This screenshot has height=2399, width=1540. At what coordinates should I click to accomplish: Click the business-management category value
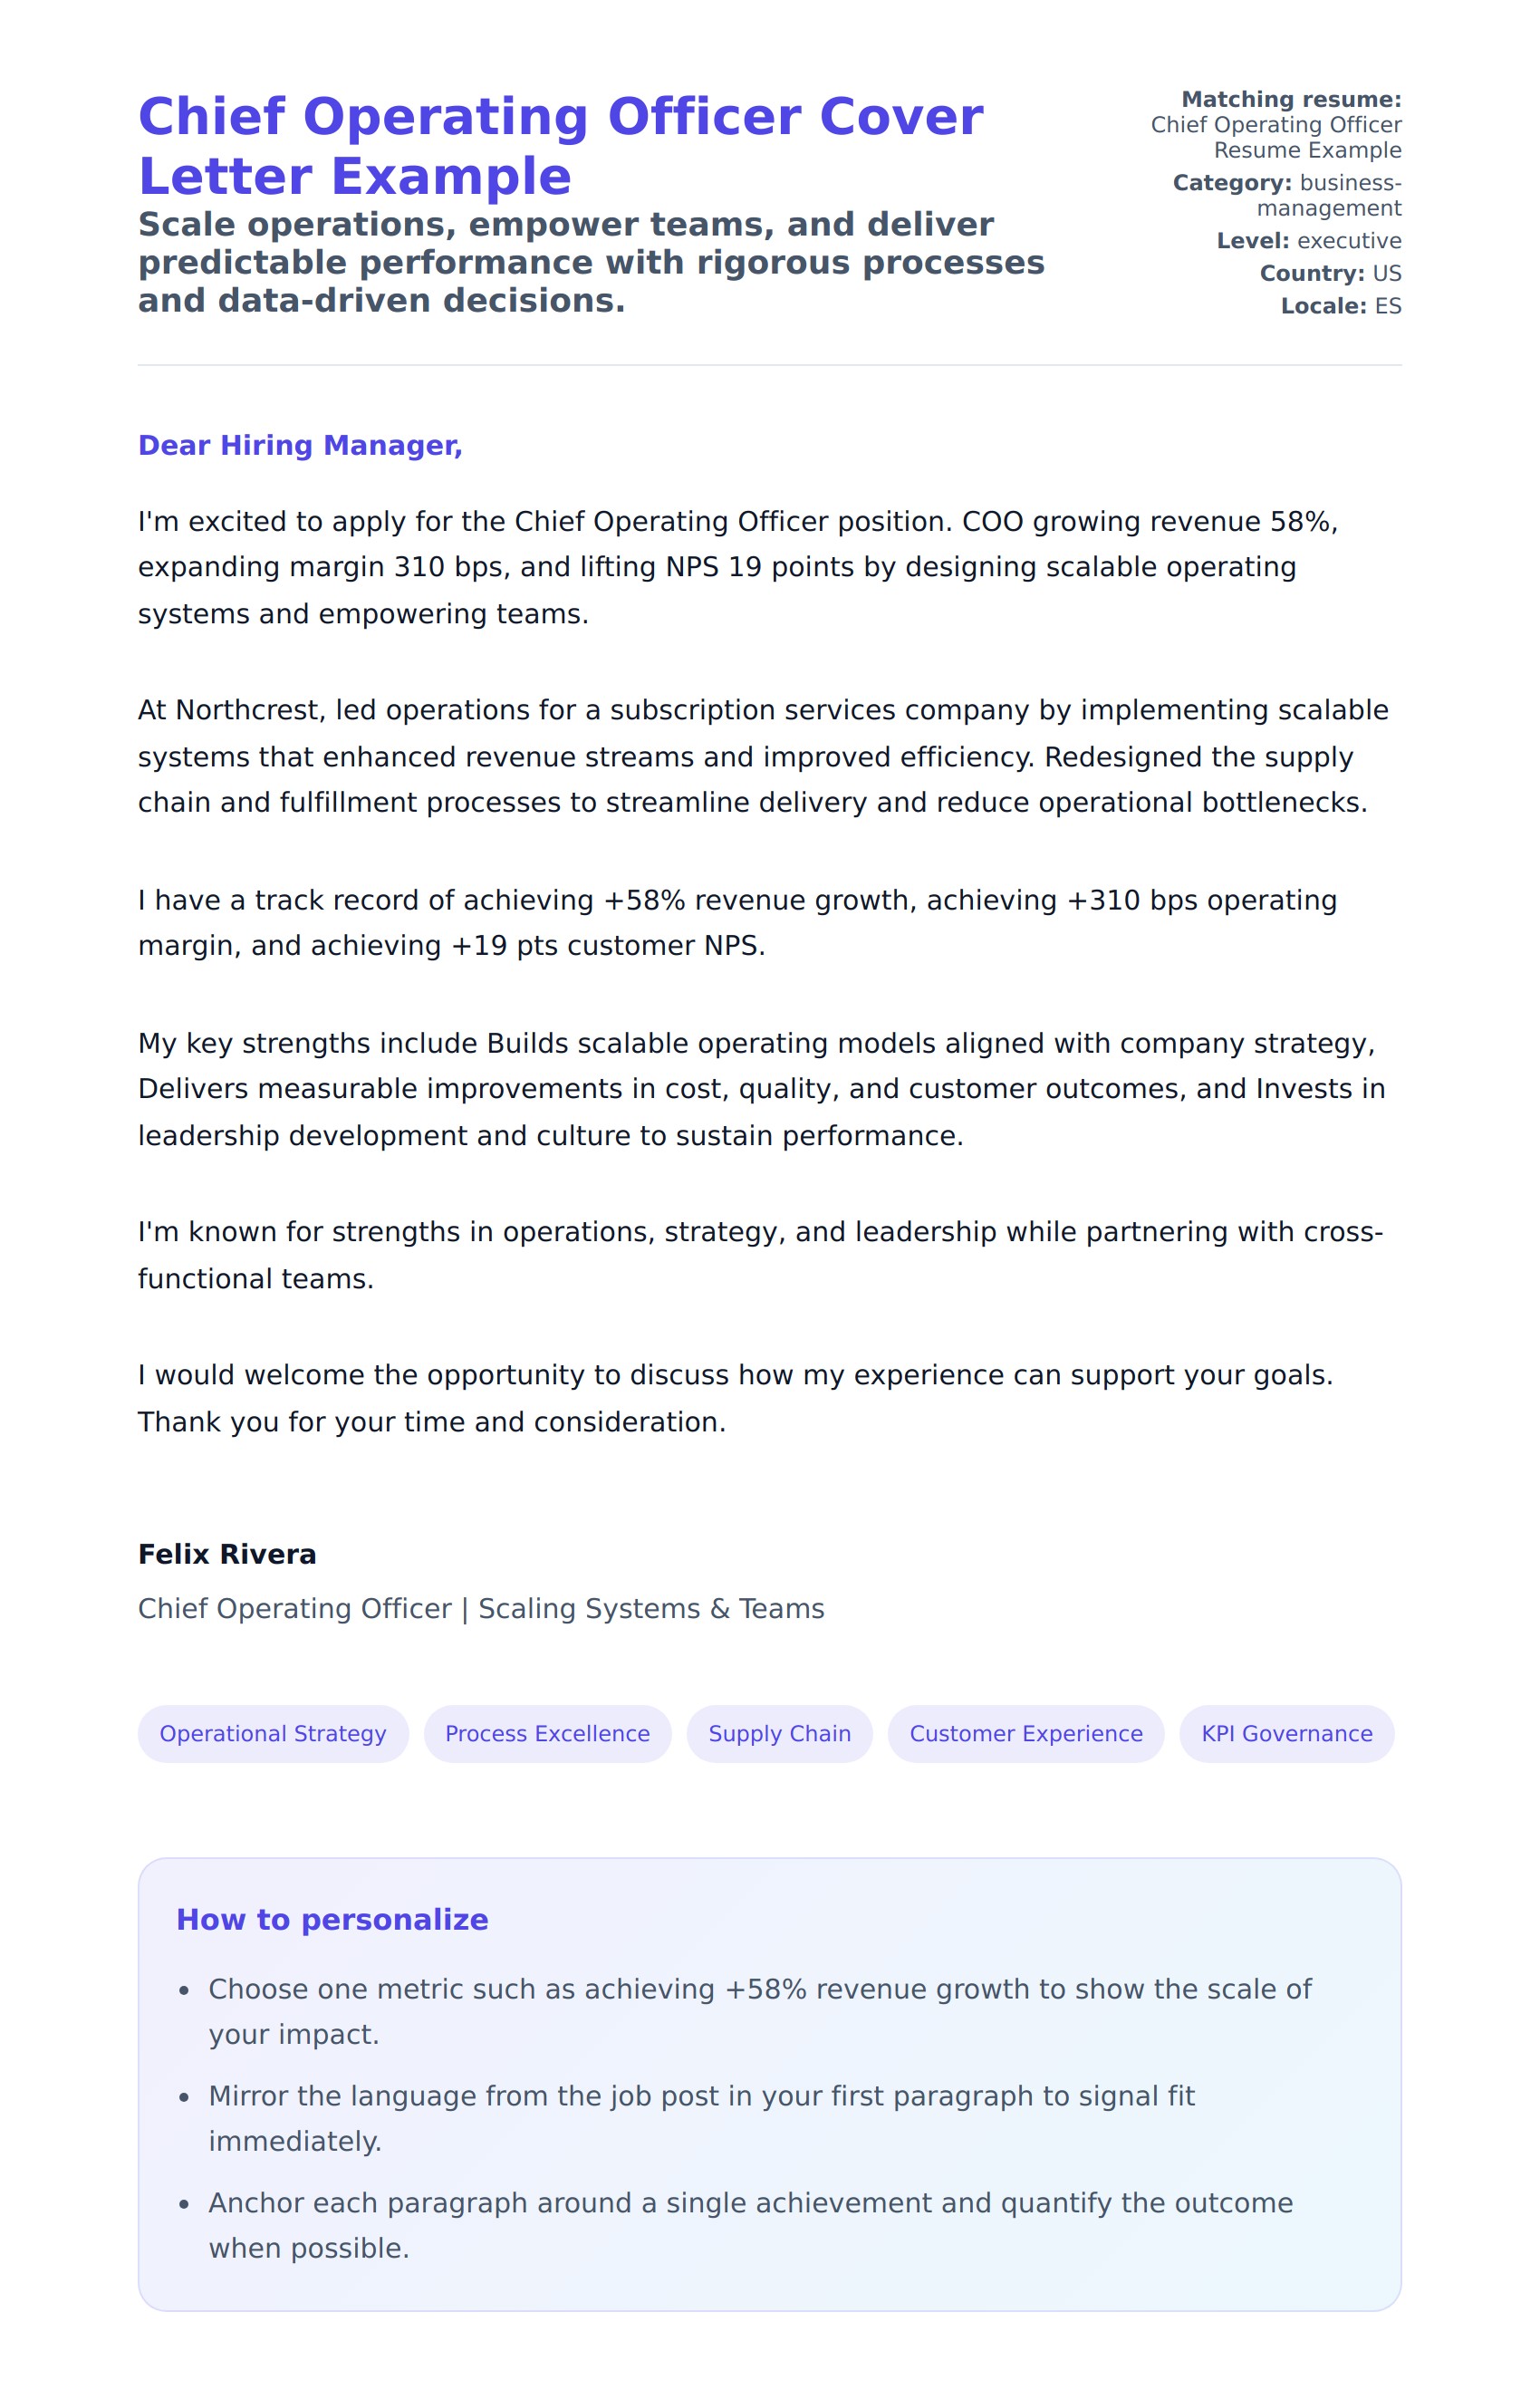[x=1330, y=196]
